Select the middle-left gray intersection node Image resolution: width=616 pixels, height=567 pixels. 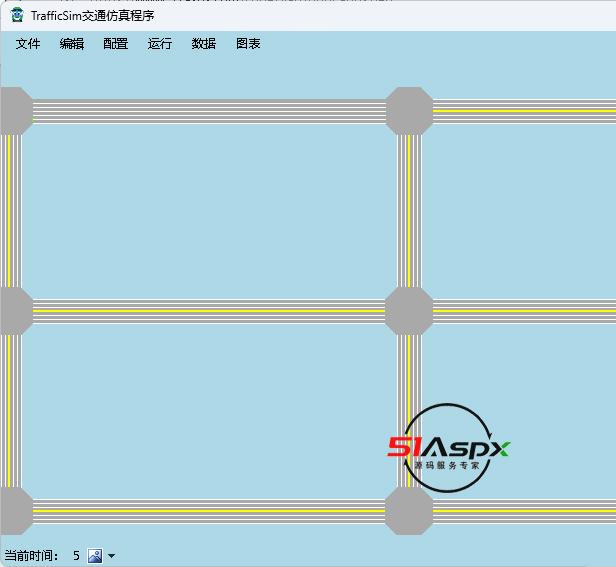point(13,311)
